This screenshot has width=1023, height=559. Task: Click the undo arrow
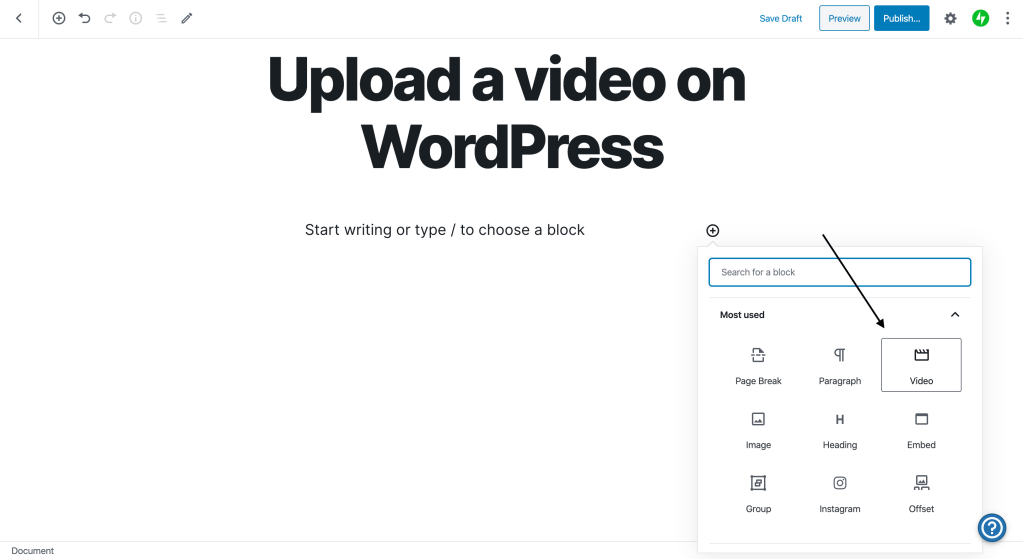85,18
